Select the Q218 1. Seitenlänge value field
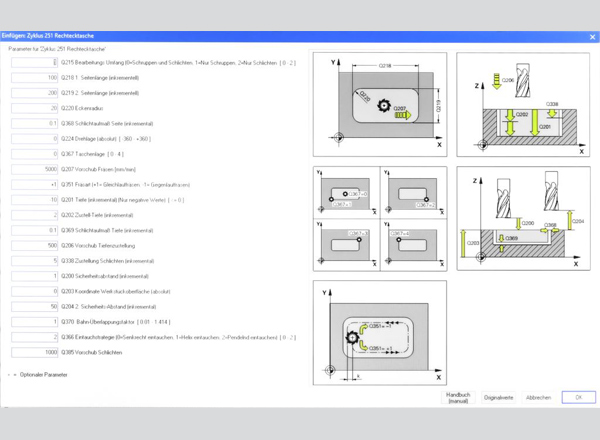The image size is (600, 440). (35, 77)
